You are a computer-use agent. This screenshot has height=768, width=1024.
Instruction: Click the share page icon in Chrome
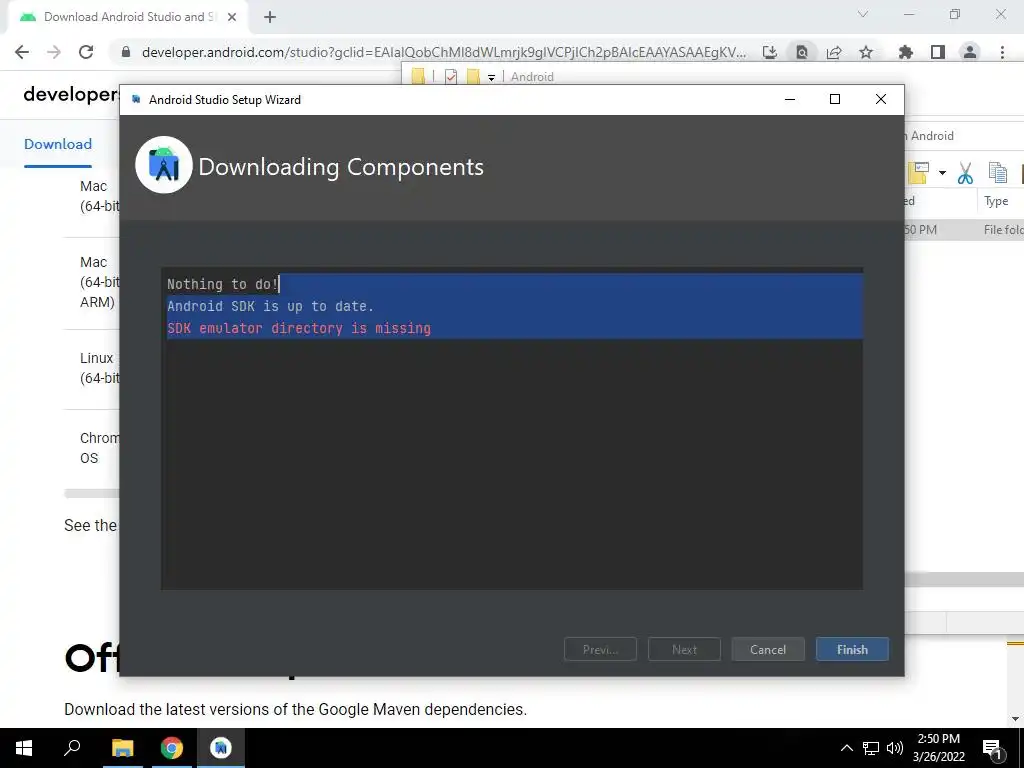(x=834, y=52)
